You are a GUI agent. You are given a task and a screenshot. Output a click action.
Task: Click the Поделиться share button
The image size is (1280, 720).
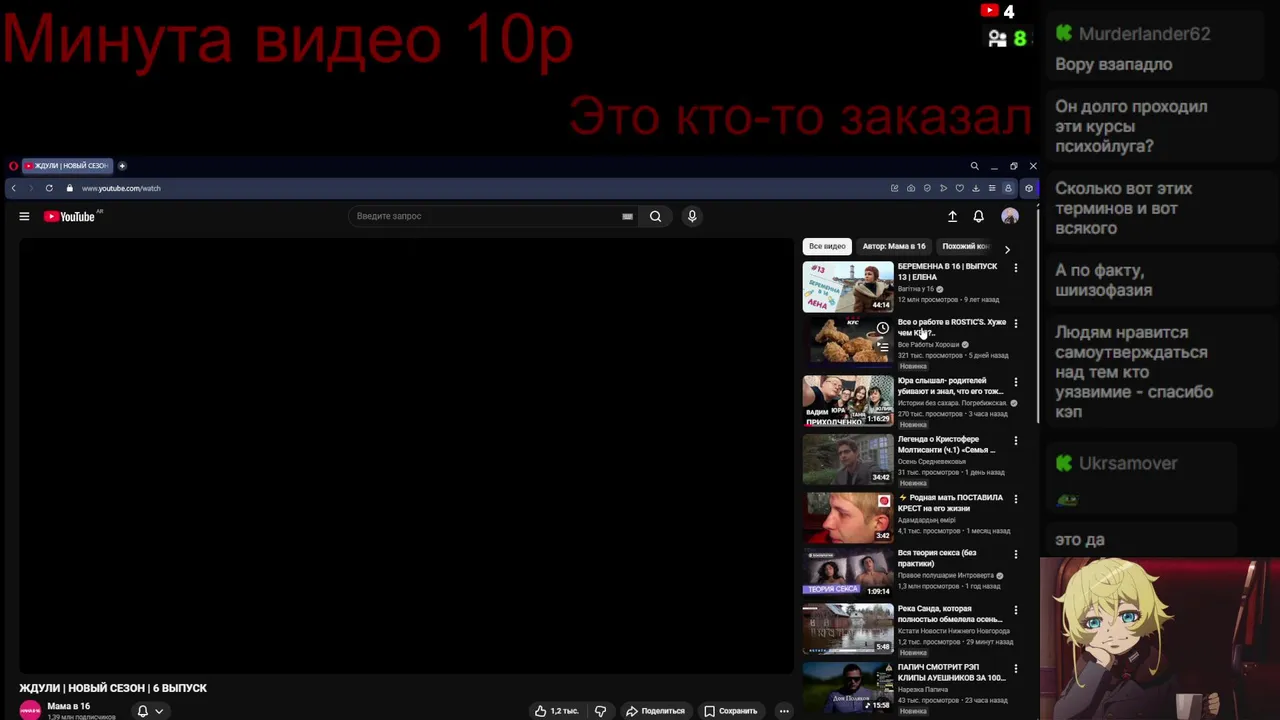(x=655, y=711)
